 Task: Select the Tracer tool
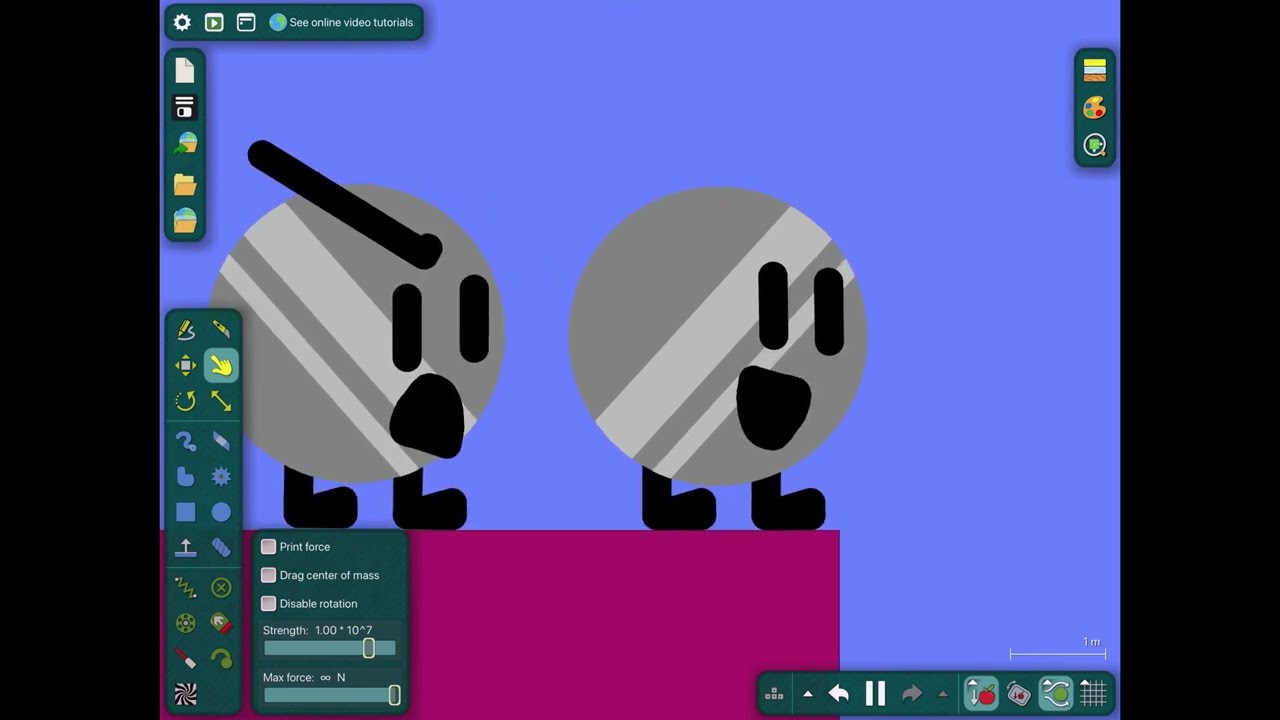pyautogui.click(x=221, y=659)
